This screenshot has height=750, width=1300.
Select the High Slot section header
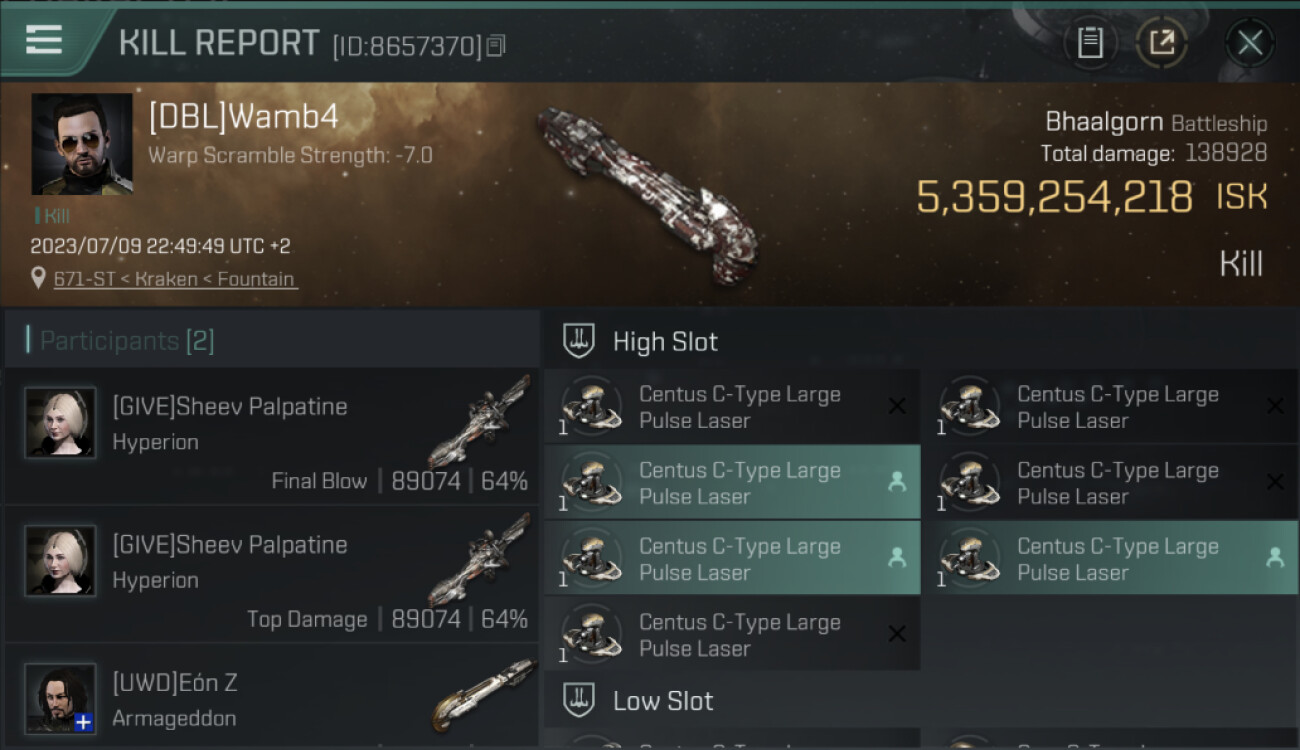665,341
